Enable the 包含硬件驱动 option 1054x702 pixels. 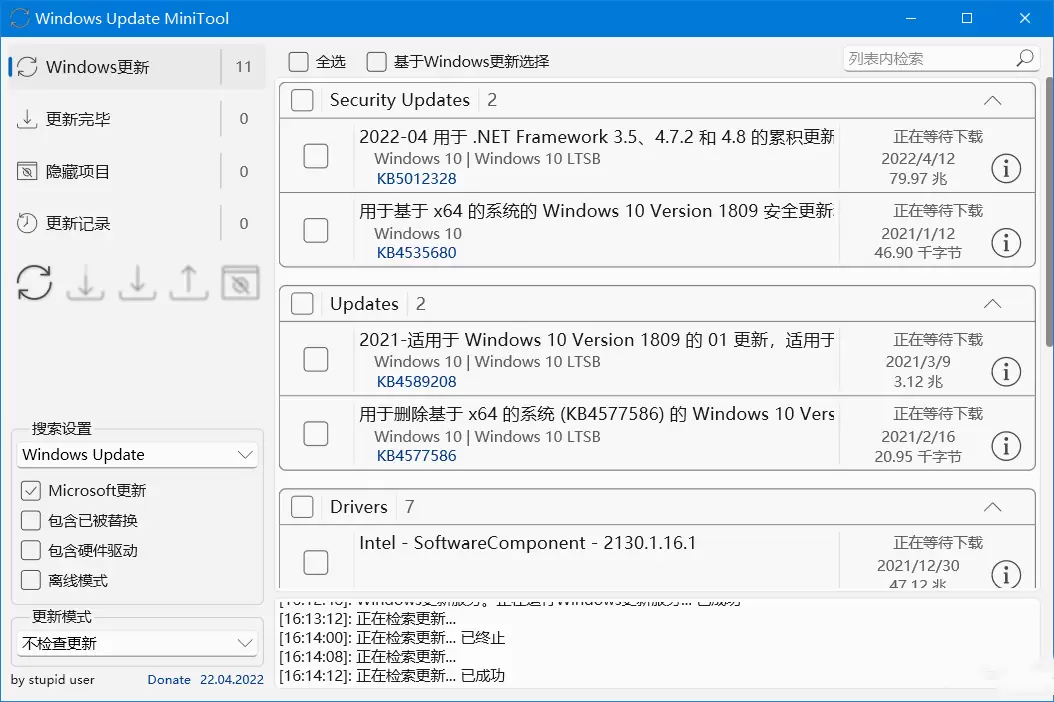pos(31,551)
